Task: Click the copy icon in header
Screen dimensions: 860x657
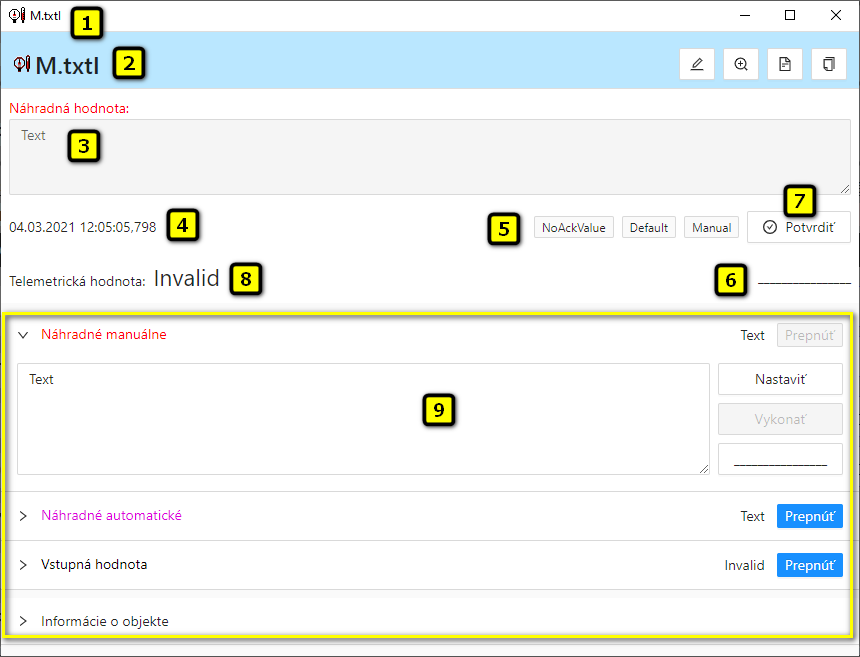Action: pyautogui.click(x=829, y=64)
